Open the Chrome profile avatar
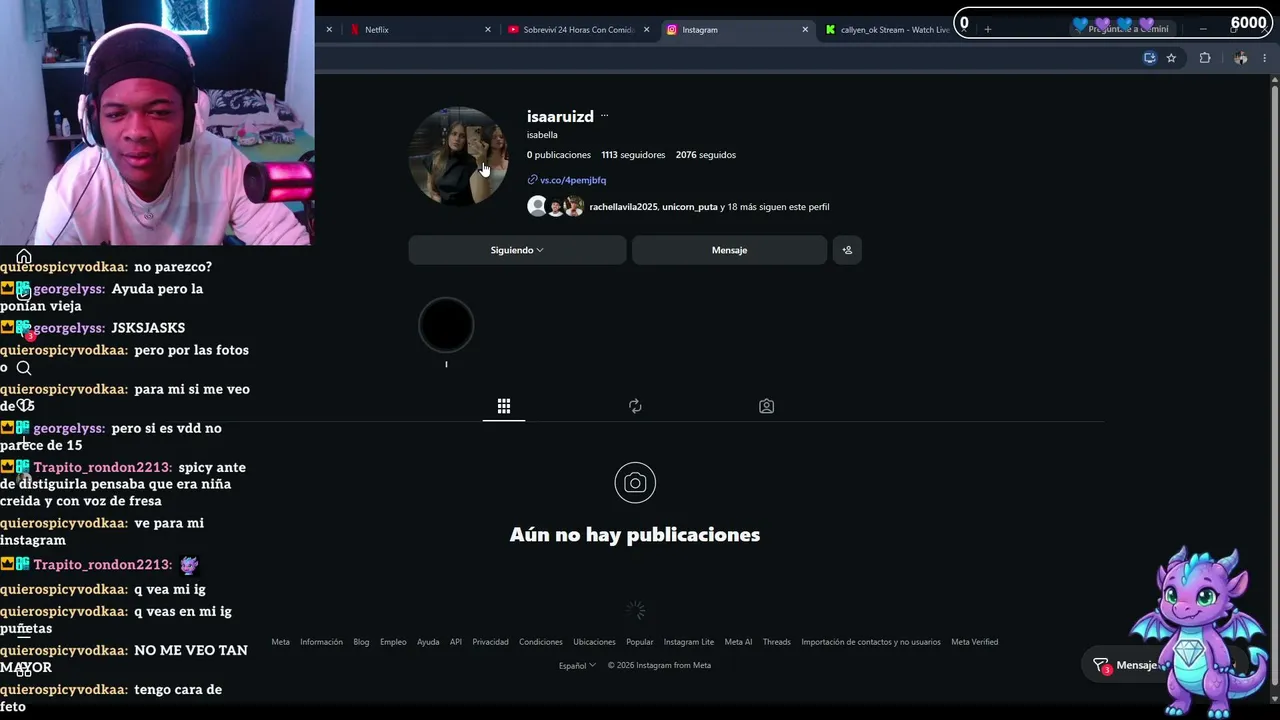This screenshot has height=720, width=1280. point(1241,58)
